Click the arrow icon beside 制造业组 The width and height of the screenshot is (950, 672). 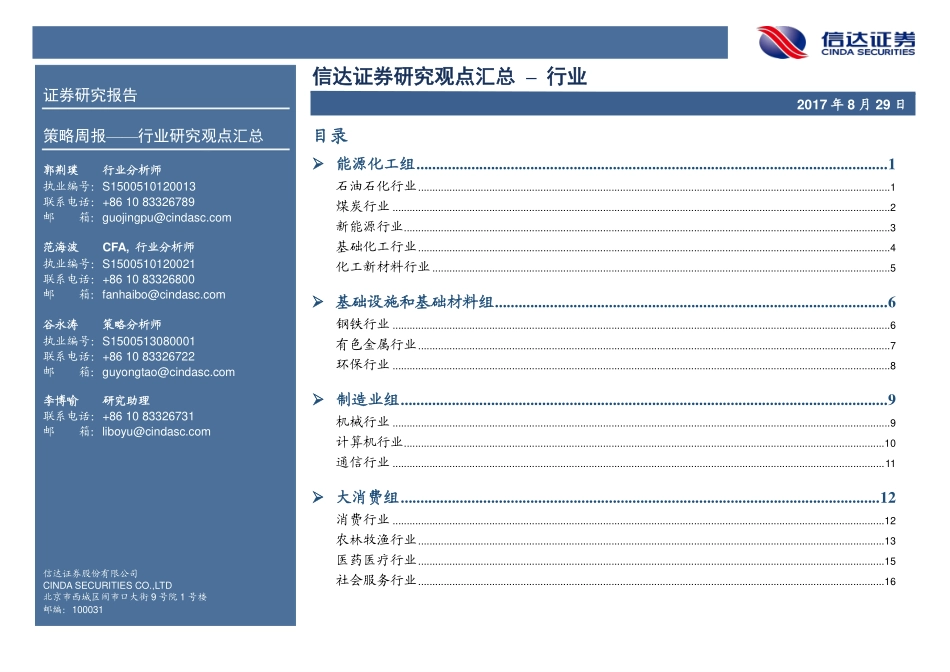point(319,398)
